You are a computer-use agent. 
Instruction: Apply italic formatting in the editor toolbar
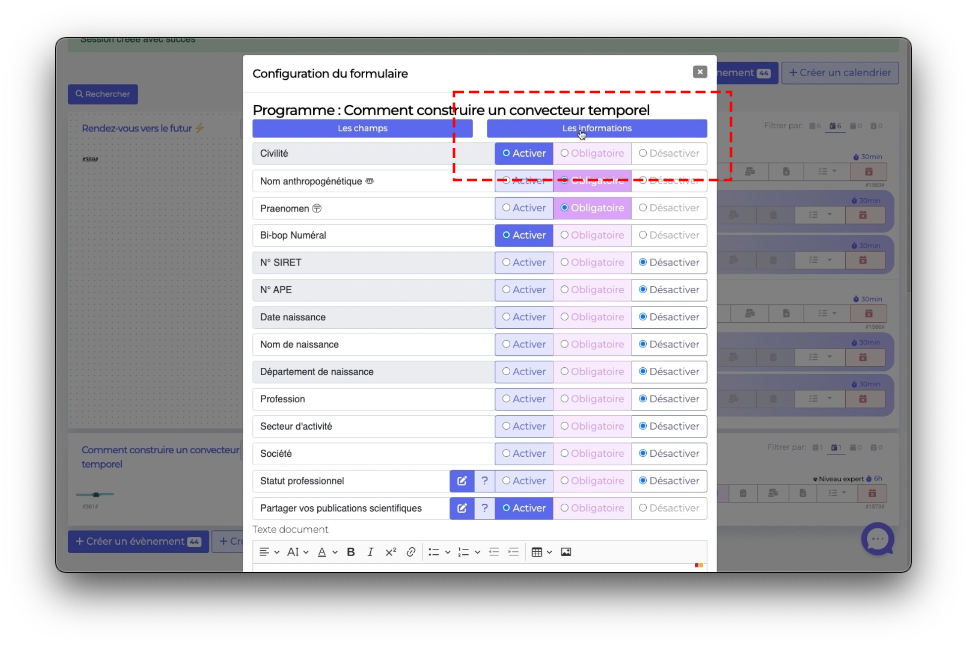[370, 552]
